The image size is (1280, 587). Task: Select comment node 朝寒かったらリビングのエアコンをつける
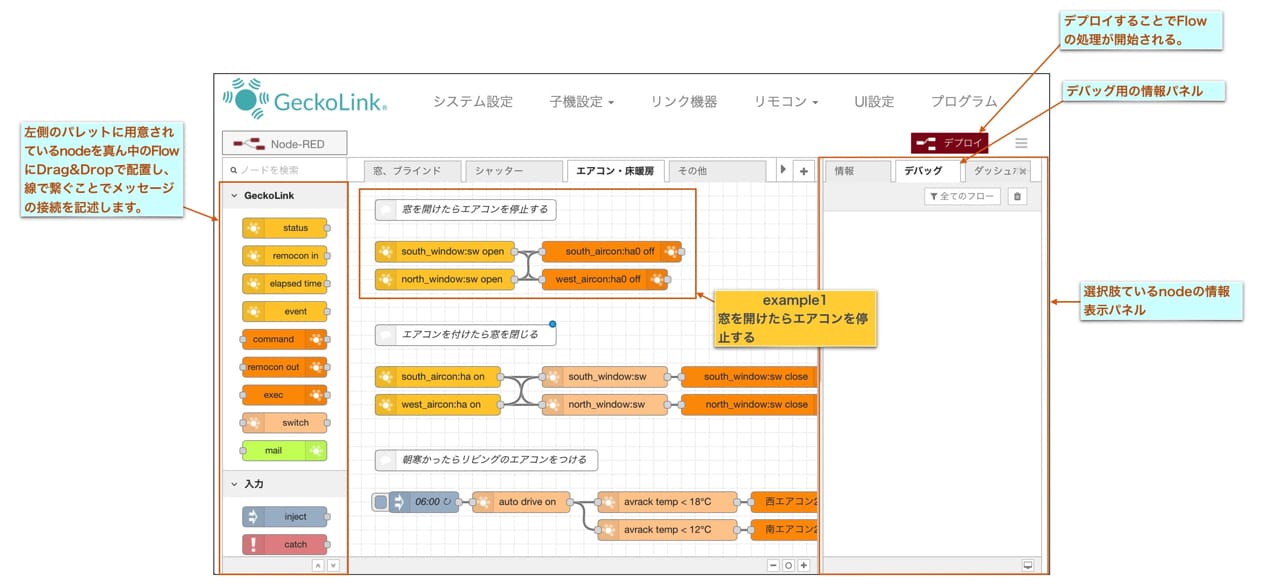point(487,460)
